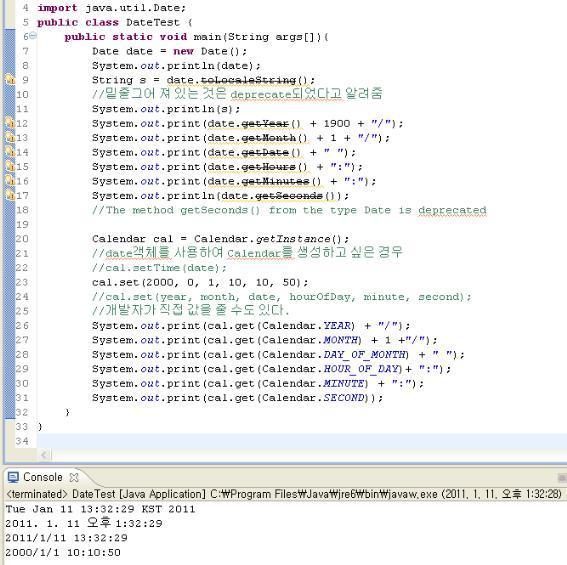Click the warning marker beside line 16
The height and width of the screenshot is (565, 567).
point(10,181)
